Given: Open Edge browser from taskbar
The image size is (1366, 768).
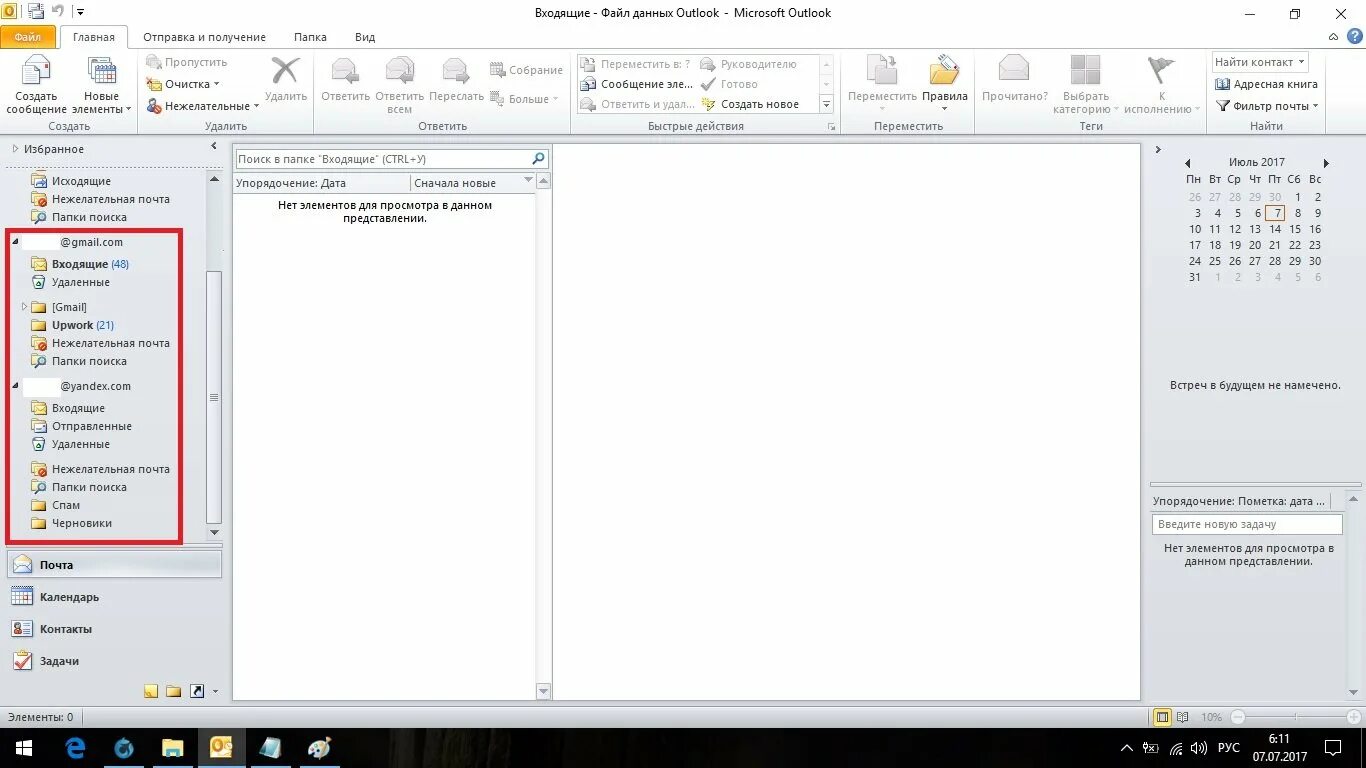Looking at the screenshot, I should click(75, 747).
